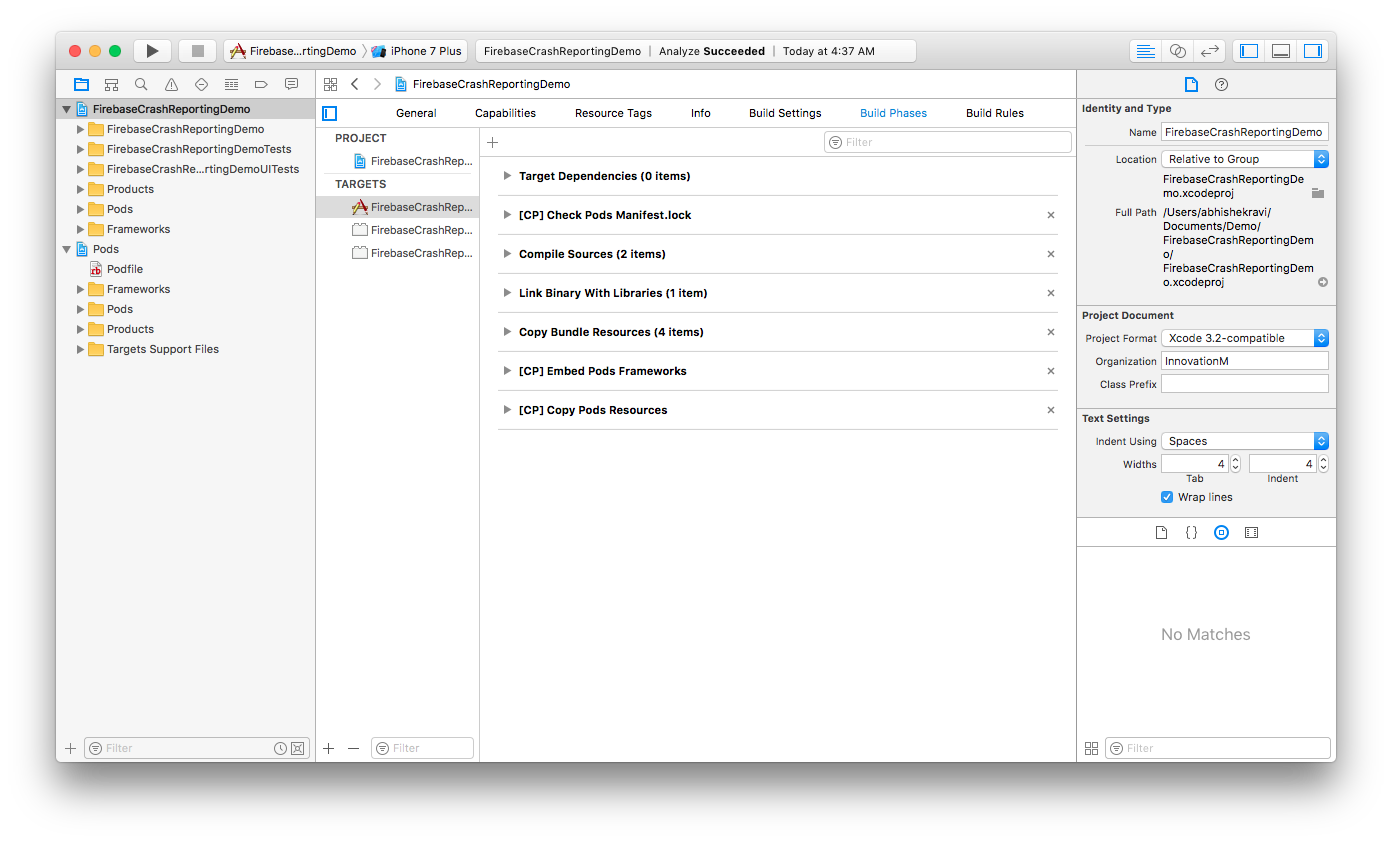This screenshot has width=1392, height=842.
Task: Open the Issue navigator warning icon
Action: click(x=171, y=85)
